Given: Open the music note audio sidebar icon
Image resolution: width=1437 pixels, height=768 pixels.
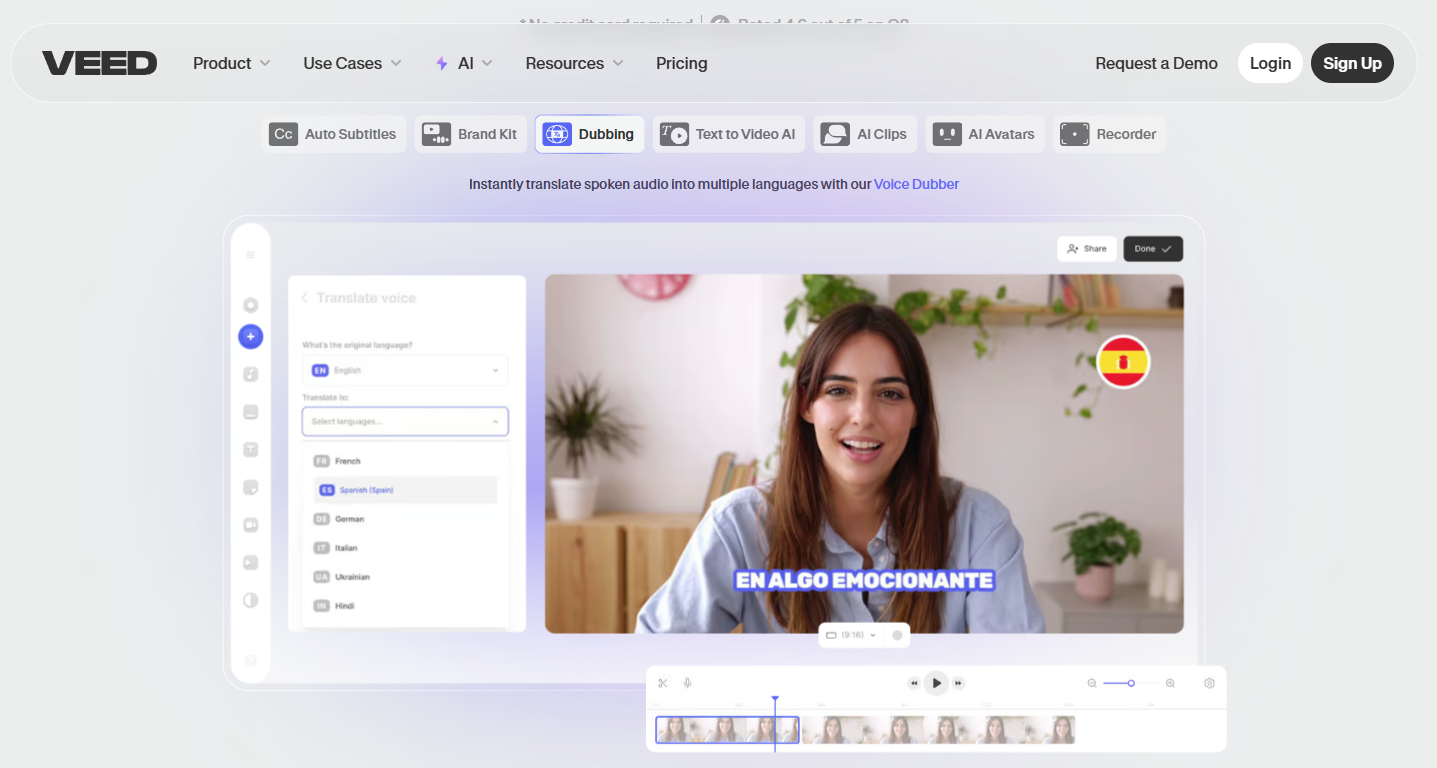Looking at the screenshot, I should [250, 374].
